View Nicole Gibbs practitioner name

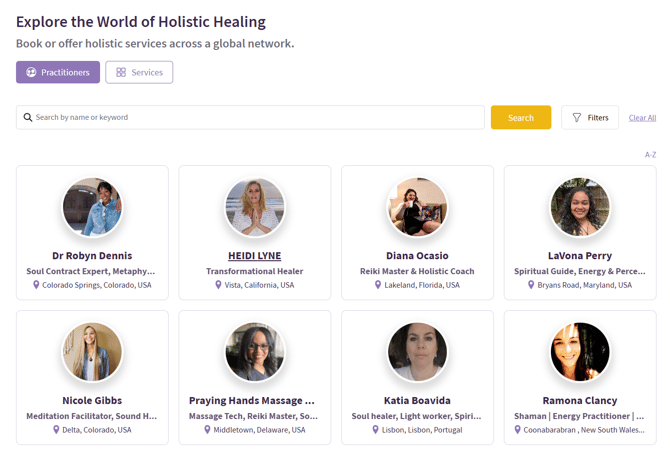(92, 401)
